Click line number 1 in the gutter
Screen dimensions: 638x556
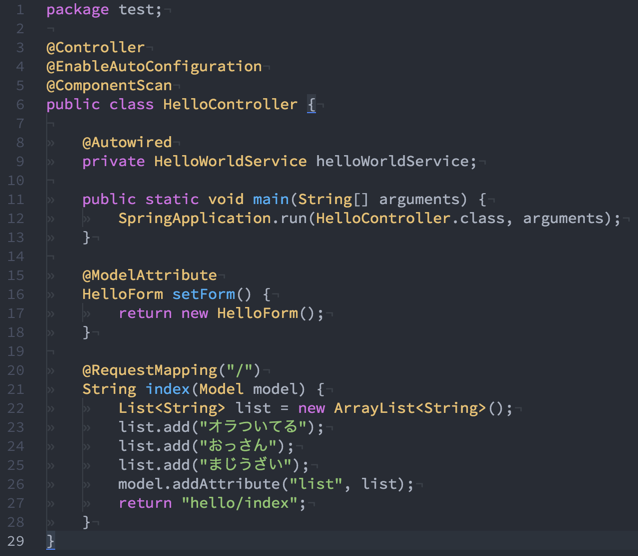coord(20,10)
